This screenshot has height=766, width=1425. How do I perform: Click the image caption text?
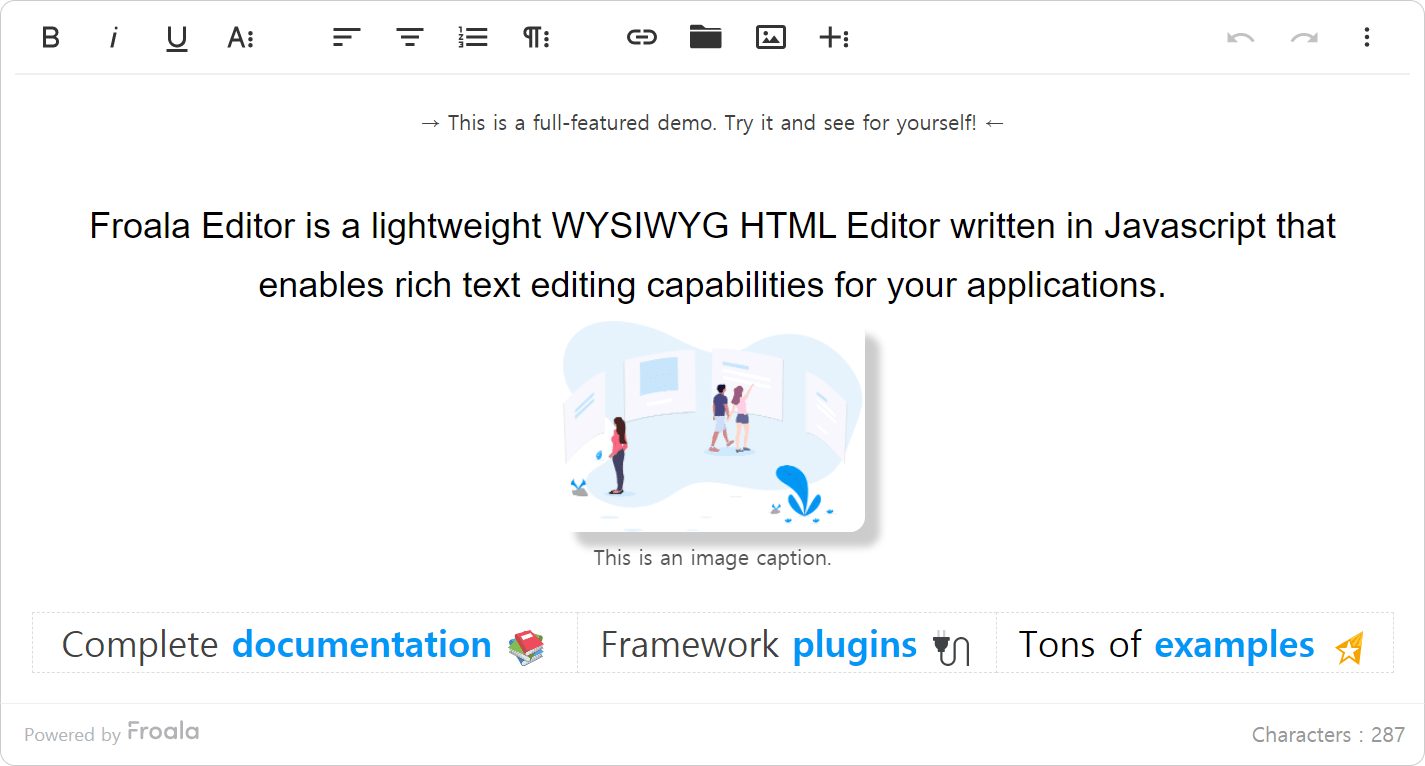pyautogui.click(x=712, y=558)
